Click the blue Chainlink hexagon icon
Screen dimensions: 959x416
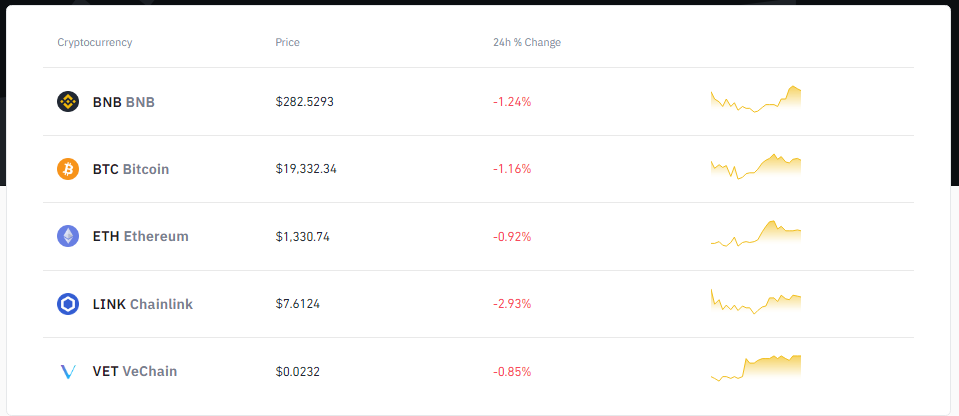click(68, 304)
